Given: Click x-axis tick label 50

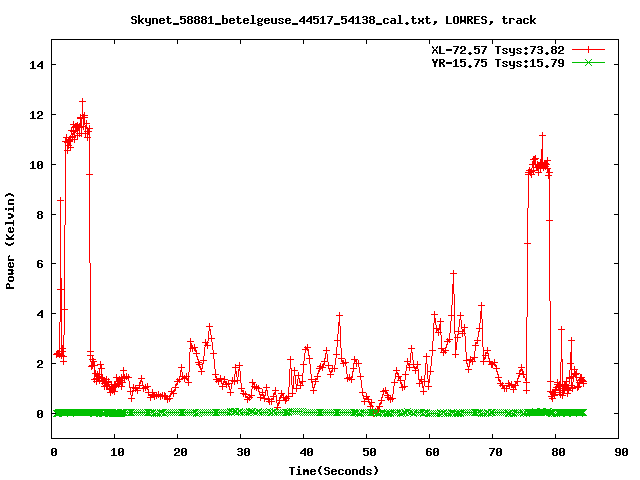Looking at the screenshot, I should pyautogui.click(x=369, y=452).
